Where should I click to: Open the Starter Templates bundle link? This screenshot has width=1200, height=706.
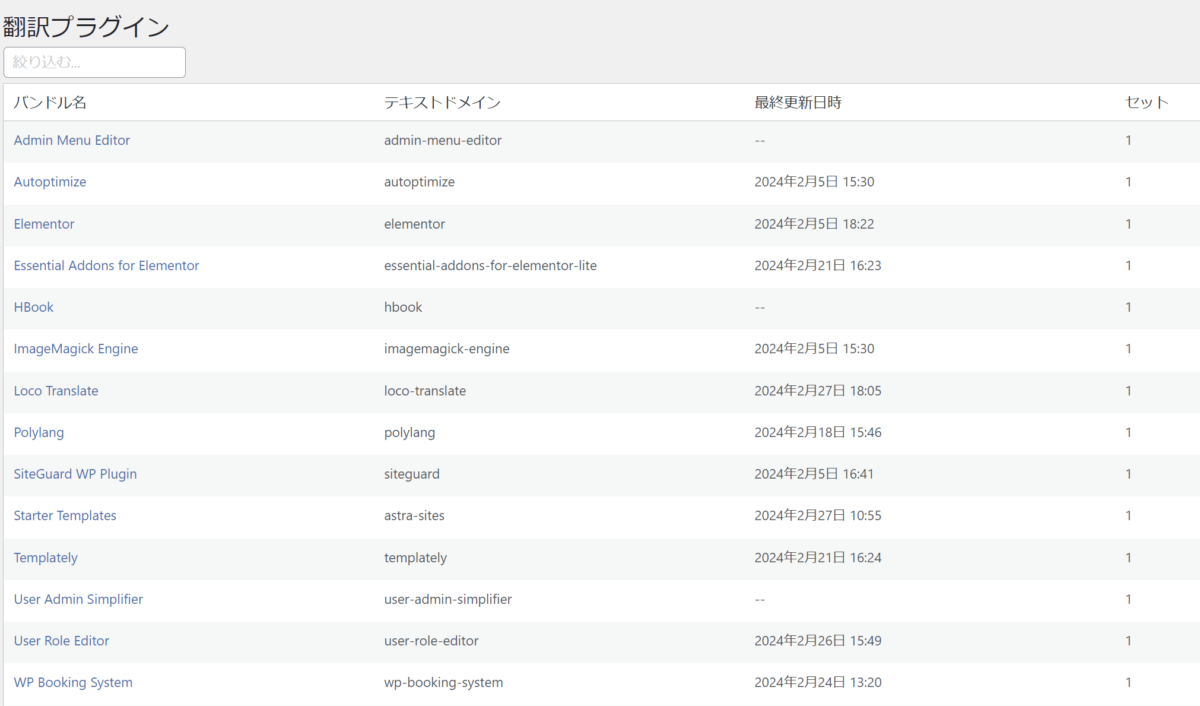(x=65, y=516)
